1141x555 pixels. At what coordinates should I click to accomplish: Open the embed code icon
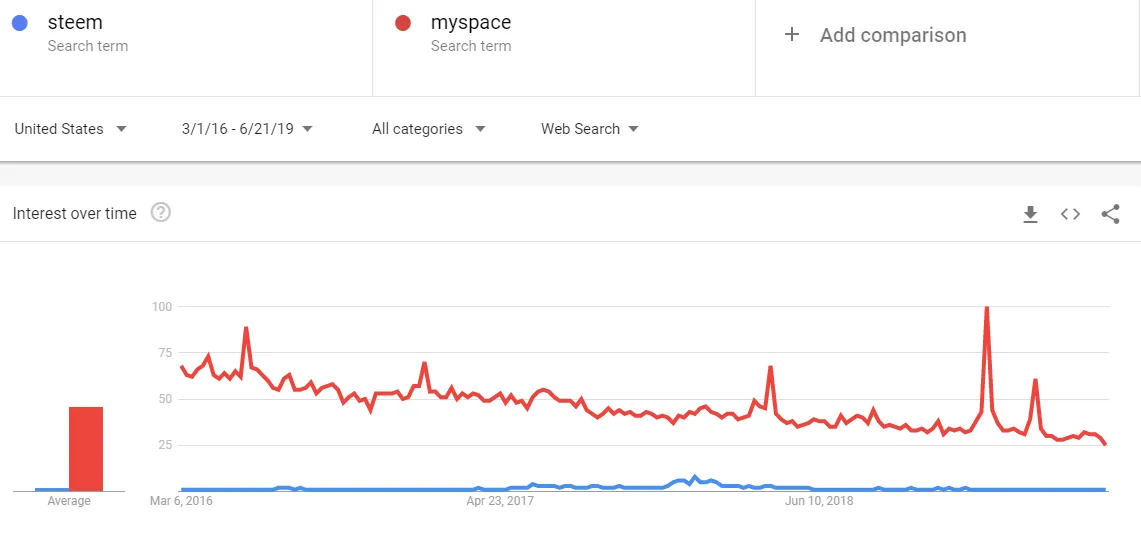click(x=1070, y=214)
